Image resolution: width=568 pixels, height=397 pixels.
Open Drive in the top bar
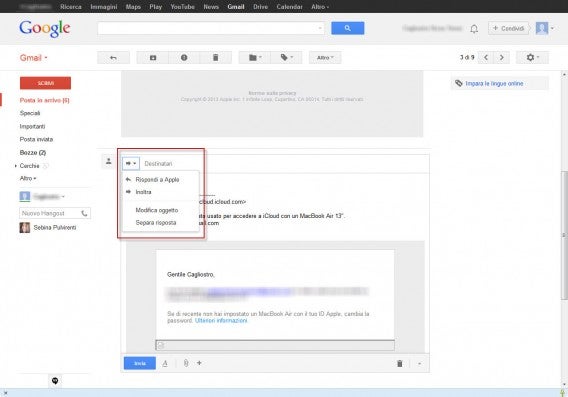tap(260, 7)
